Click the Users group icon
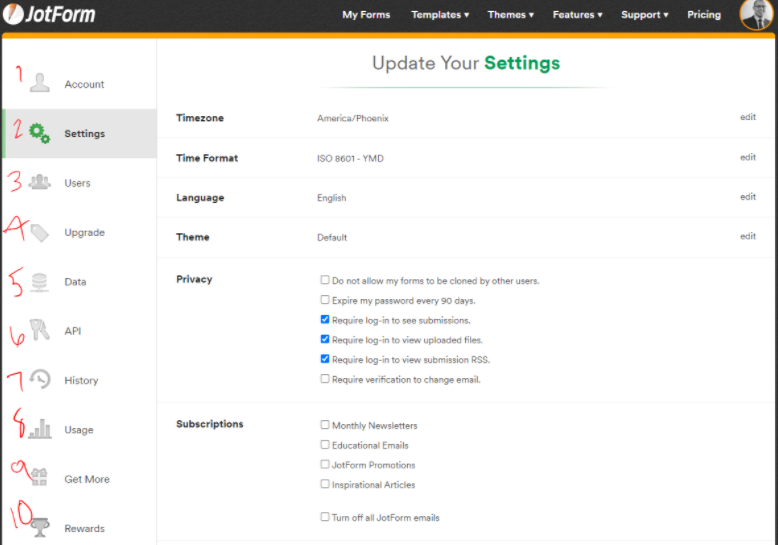This screenshot has width=778, height=545. tap(40, 182)
